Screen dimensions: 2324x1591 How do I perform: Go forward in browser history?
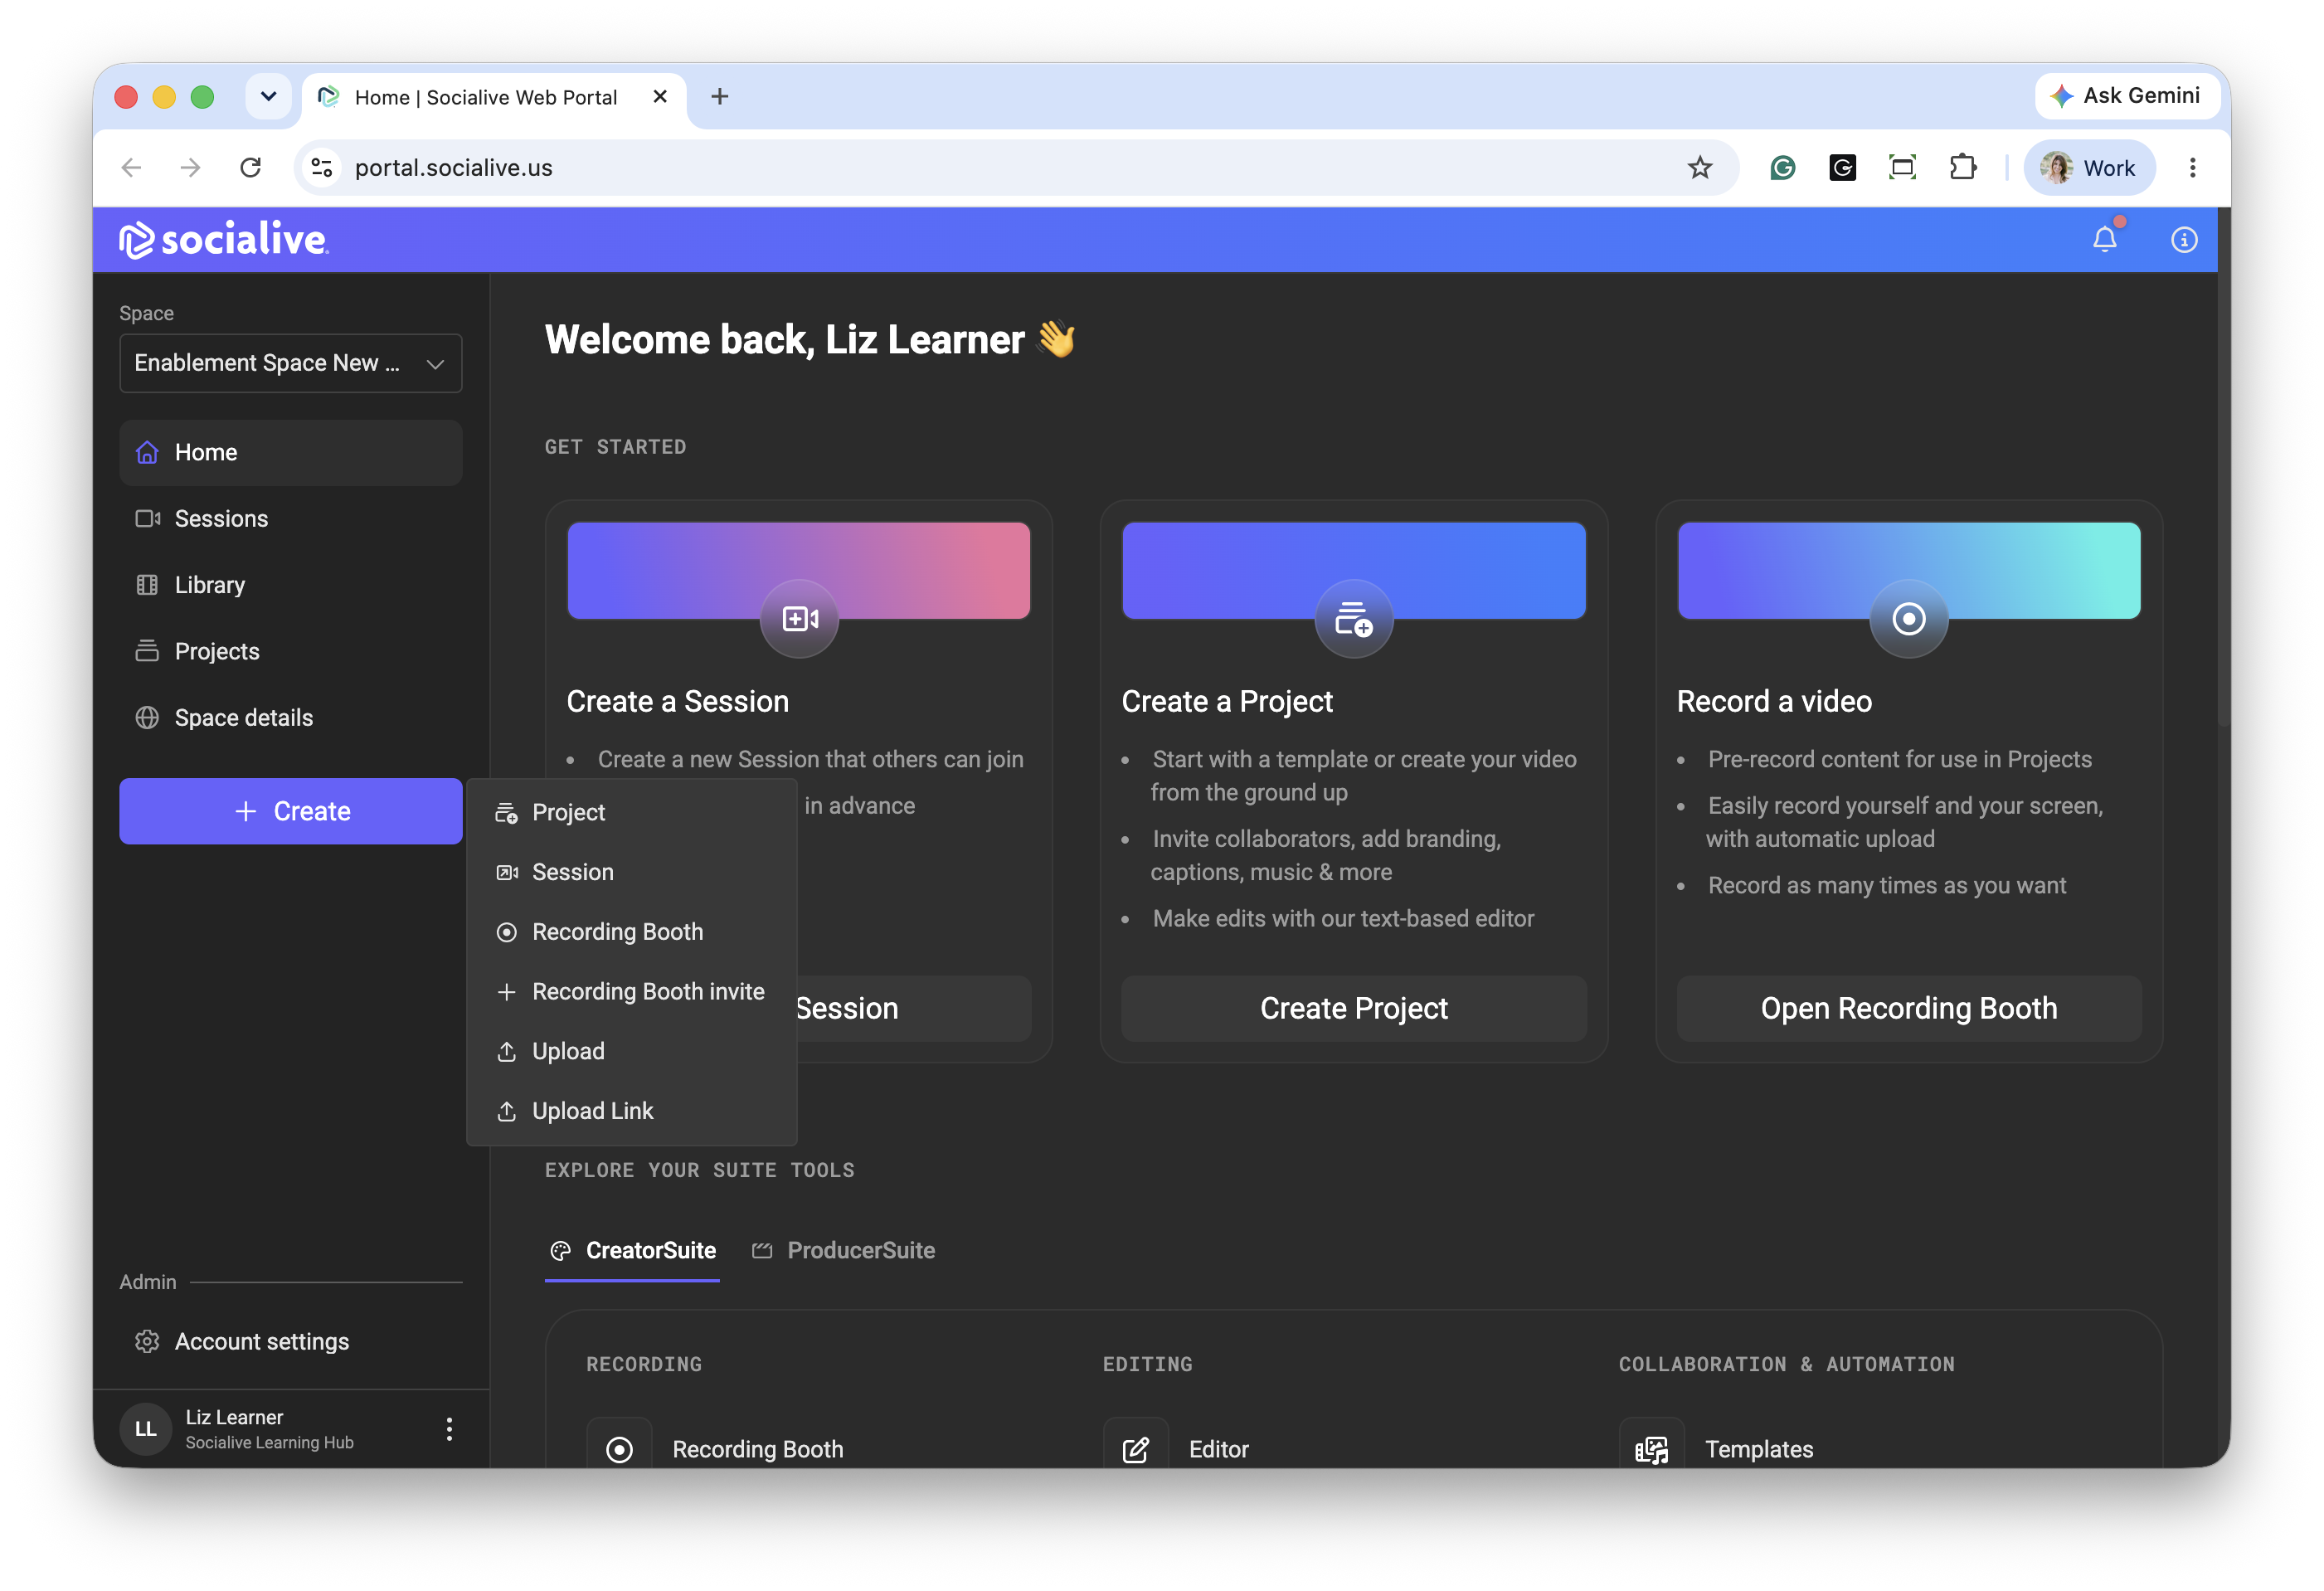pyautogui.click(x=191, y=168)
